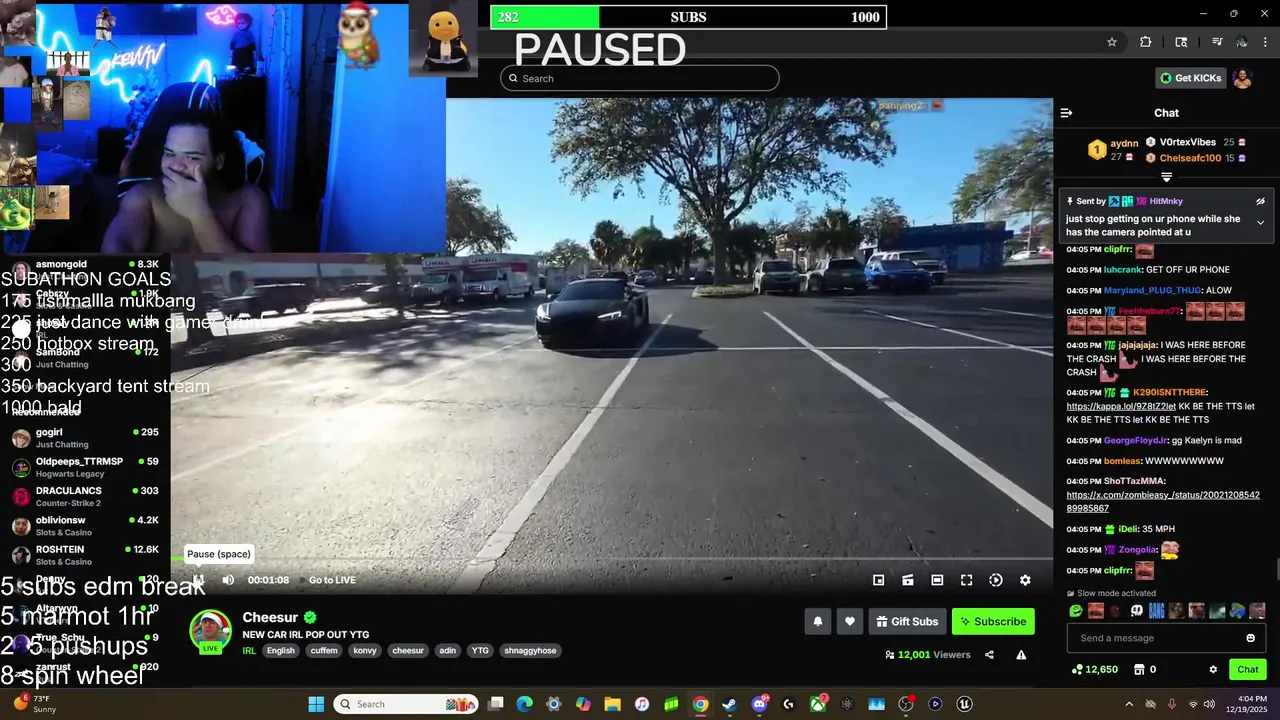The width and height of the screenshot is (1280, 720).
Task: Follow Cheesur with the heart button
Action: (x=850, y=621)
